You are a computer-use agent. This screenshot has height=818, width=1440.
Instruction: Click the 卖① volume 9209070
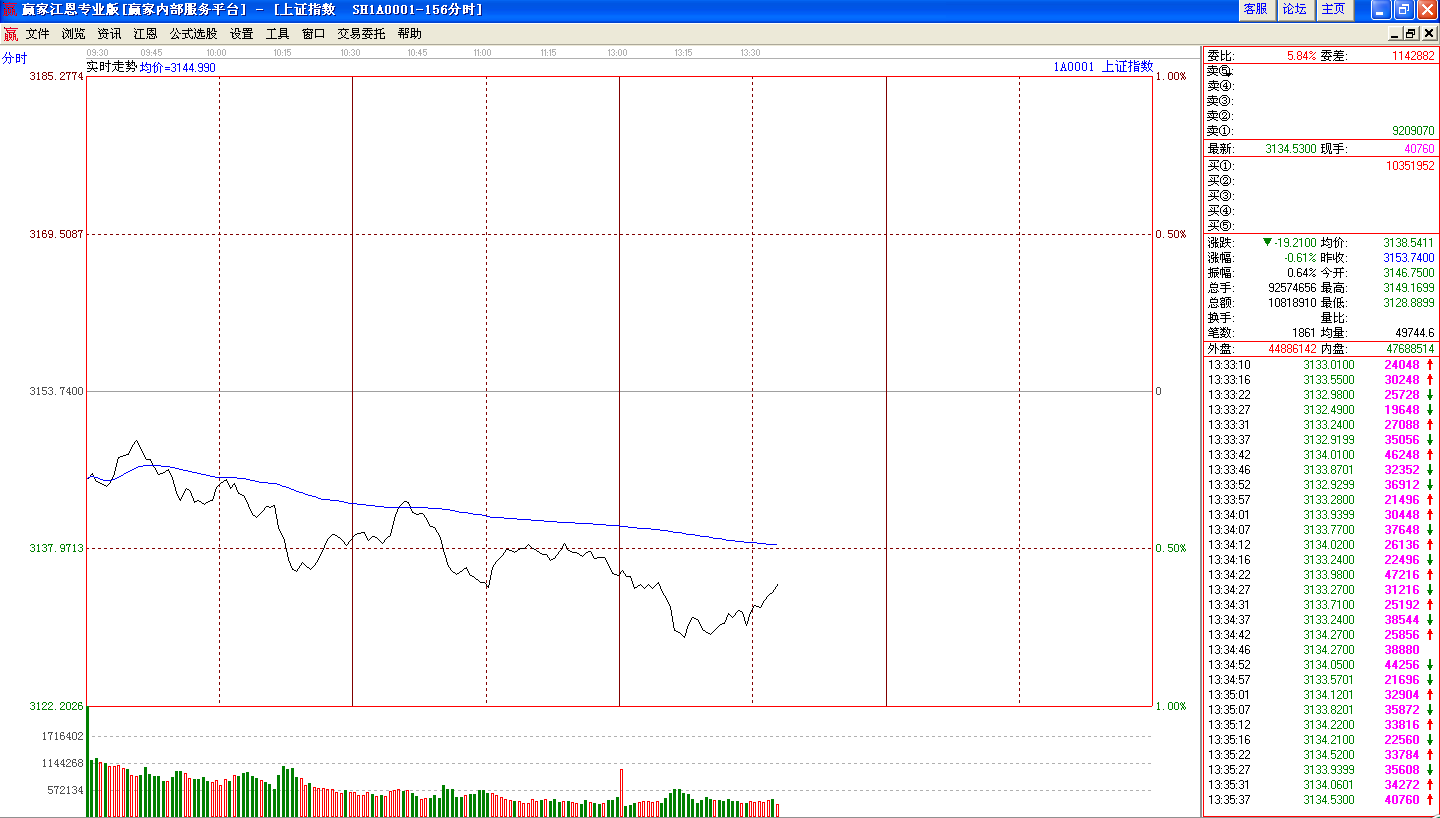1413,131
